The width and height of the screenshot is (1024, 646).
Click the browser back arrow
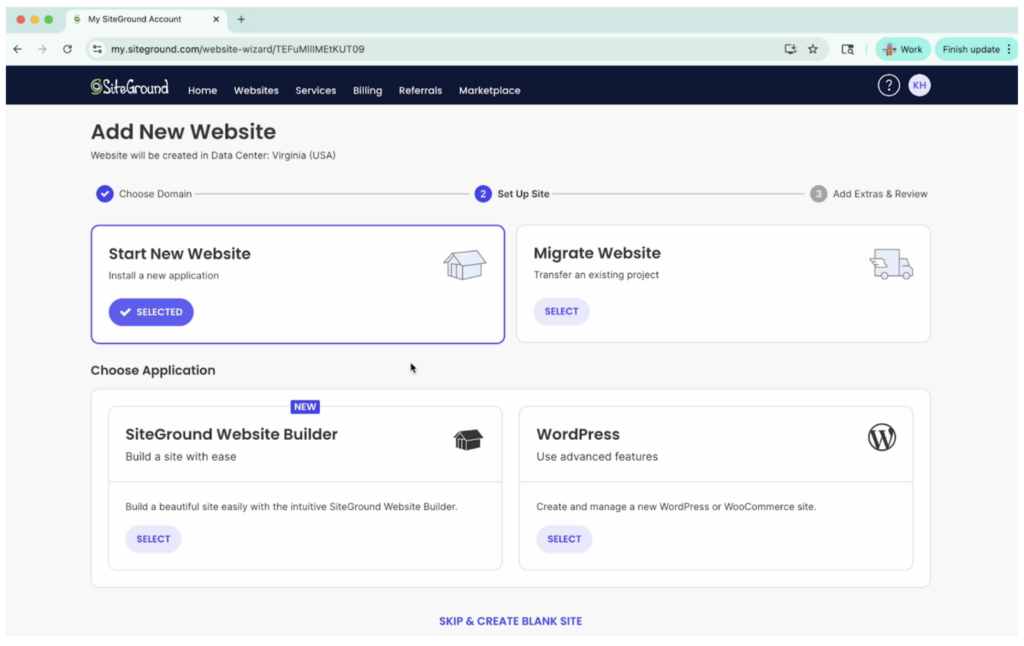pyautogui.click(x=17, y=49)
